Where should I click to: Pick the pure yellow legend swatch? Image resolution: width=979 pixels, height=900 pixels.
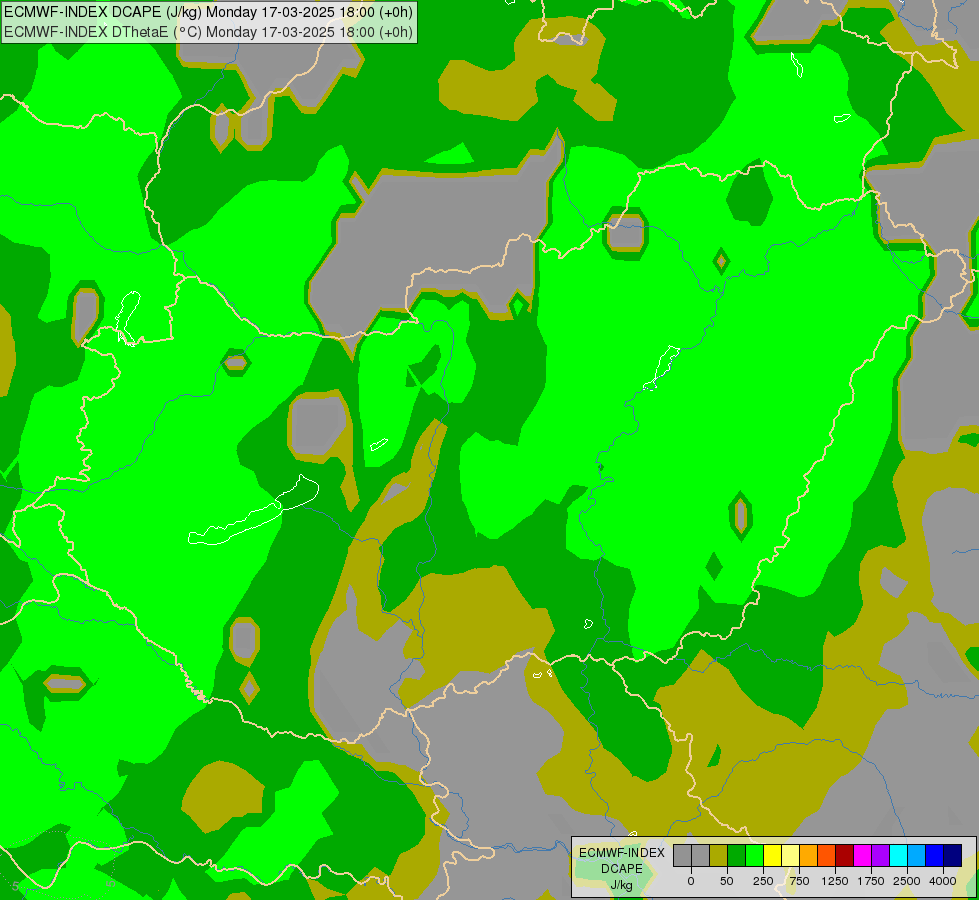pyautogui.click(x=772, y=856)
